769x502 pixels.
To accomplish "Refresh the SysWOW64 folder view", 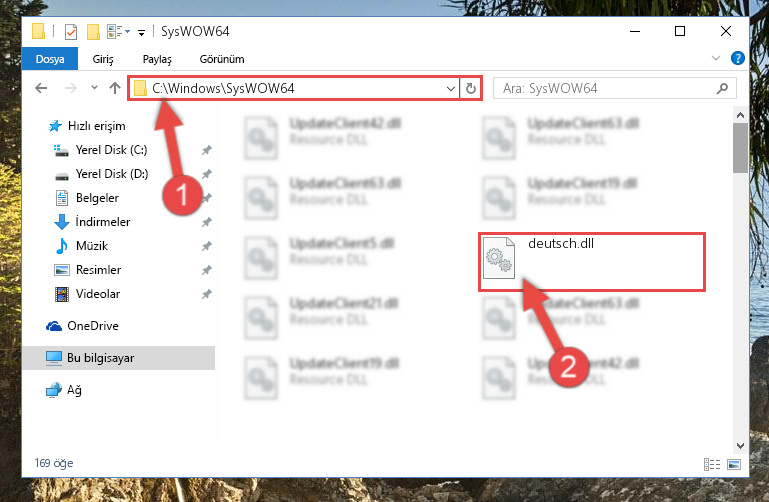I will click(x=471, y=88).
